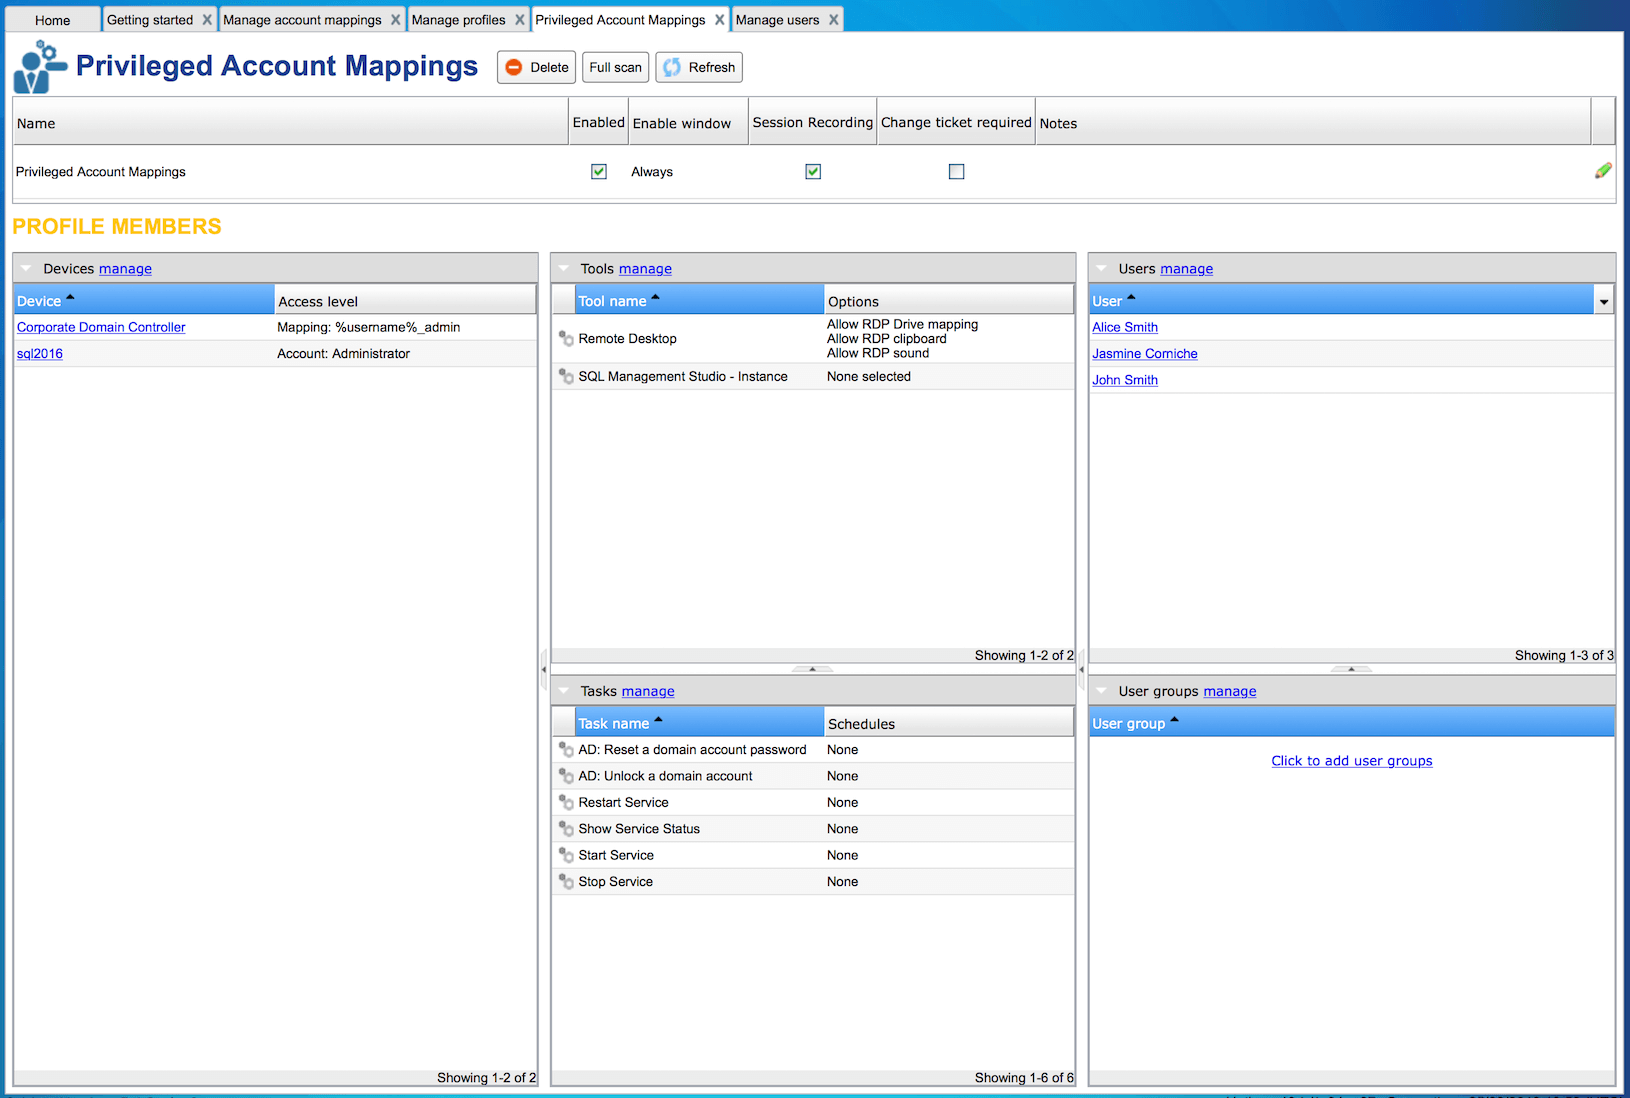Click the Schedules column header
The image size is (1630, 1098).
tap(948, 722)
